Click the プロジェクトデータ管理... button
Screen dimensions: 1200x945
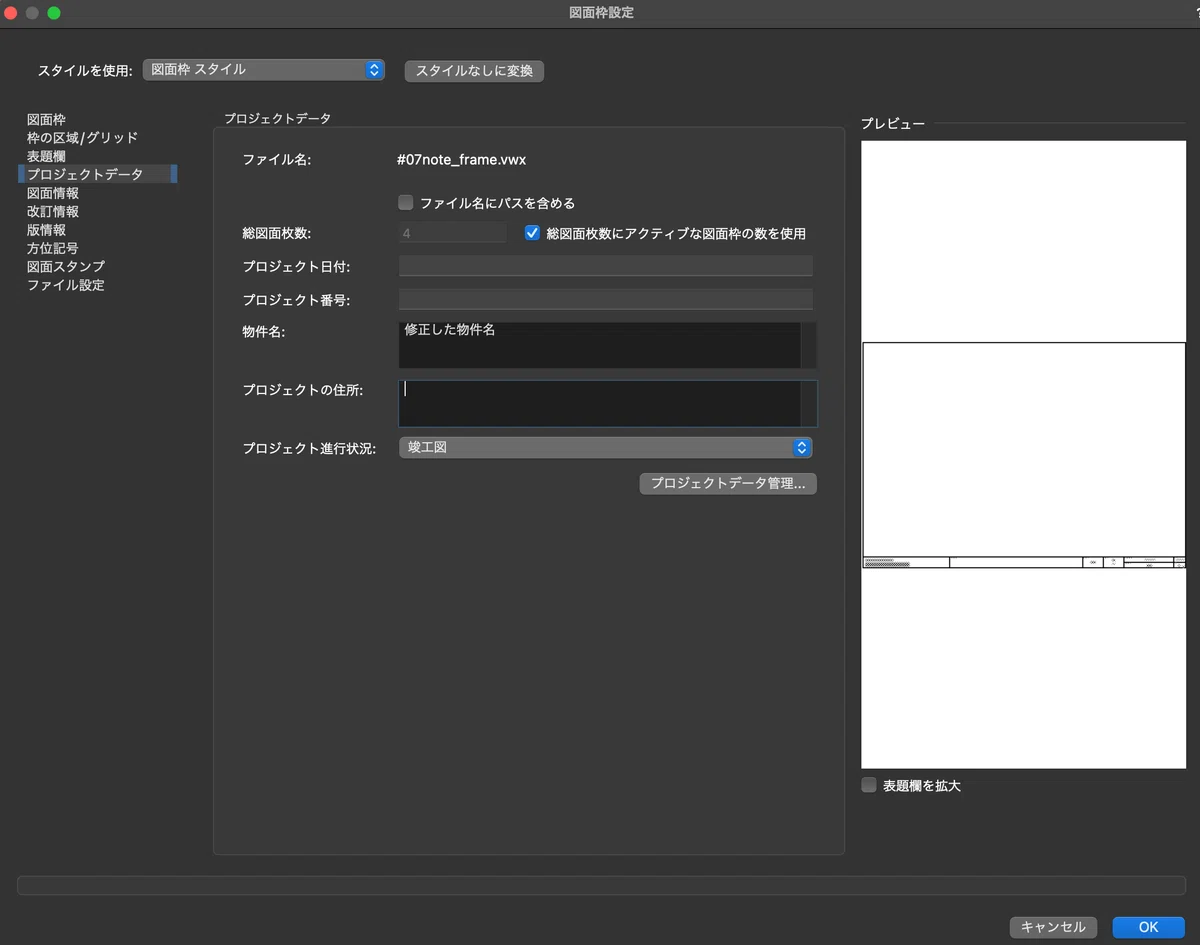coord(728,483)
